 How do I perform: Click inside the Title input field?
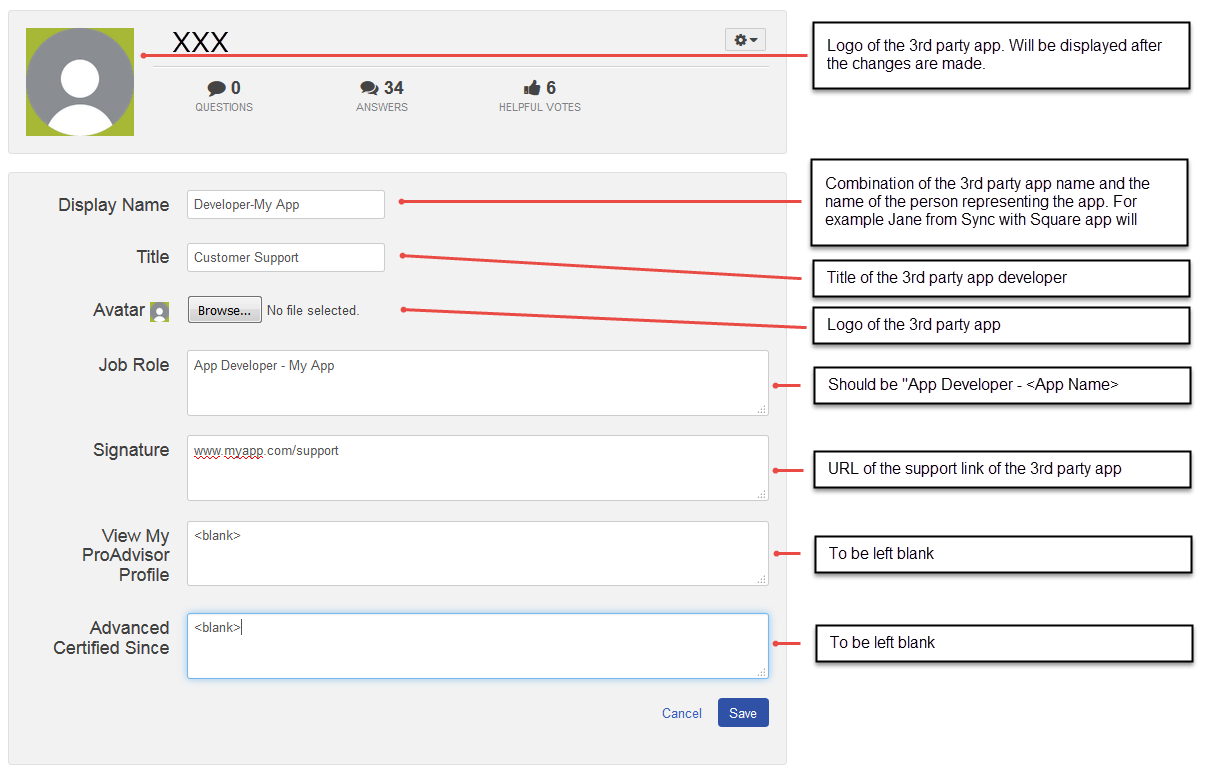[x=285, y=257]
